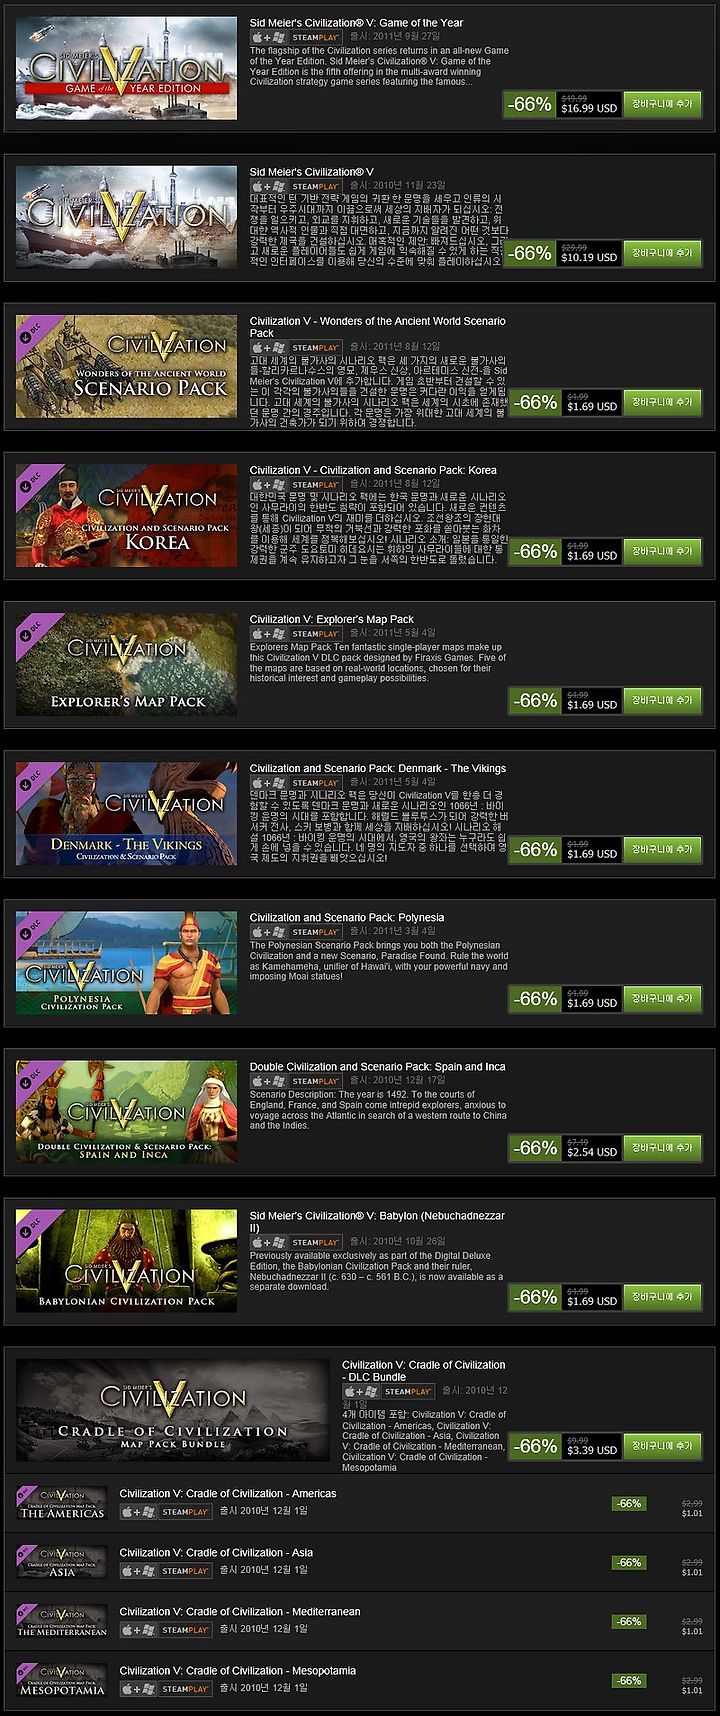Open Denmark - The Vikings title link

pyautogui.click(x=378, y=768)
